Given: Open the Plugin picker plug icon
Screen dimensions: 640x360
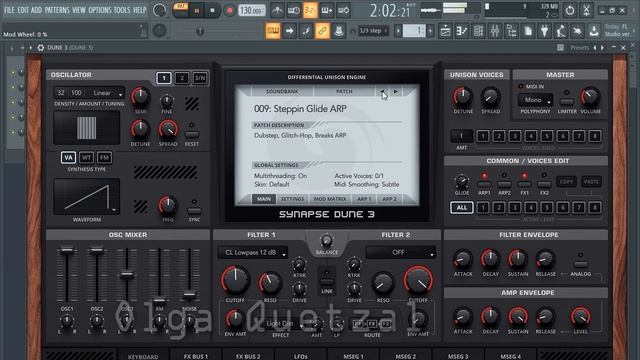Looking at the screenshot, I should (x=544, y=31).
